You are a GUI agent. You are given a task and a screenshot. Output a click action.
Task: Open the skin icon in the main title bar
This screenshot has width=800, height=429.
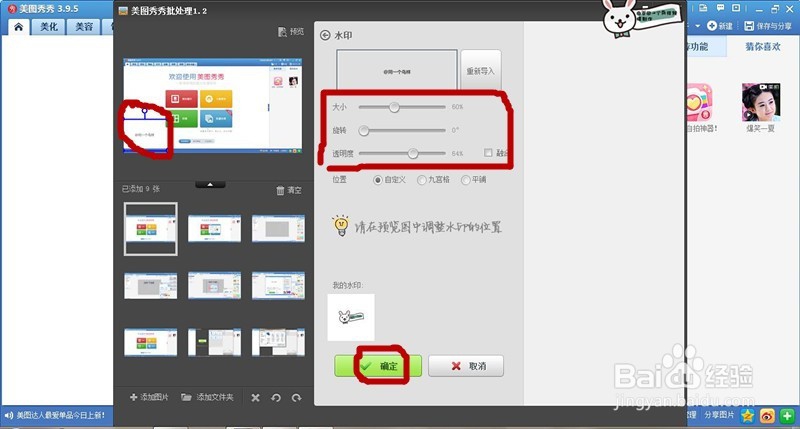[704, 8]
